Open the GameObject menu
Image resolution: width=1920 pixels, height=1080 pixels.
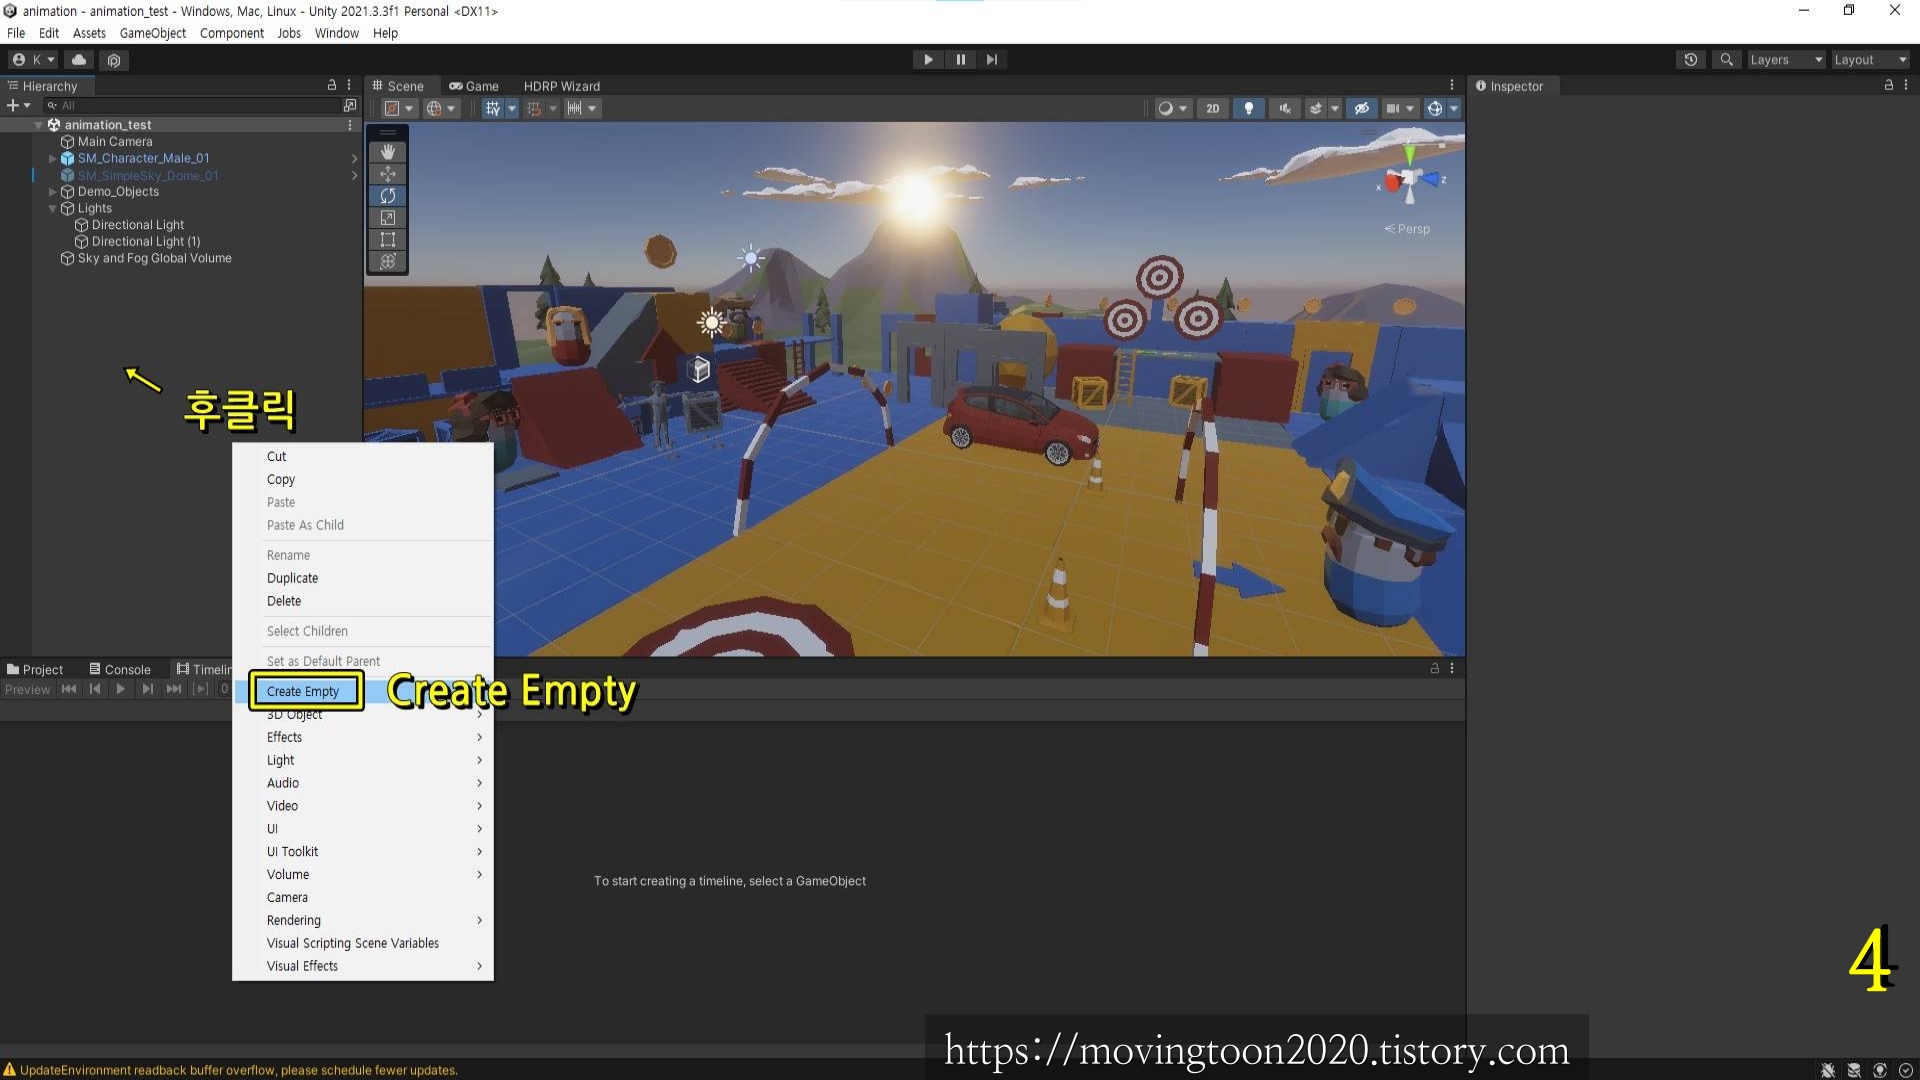tap(152, 33)
